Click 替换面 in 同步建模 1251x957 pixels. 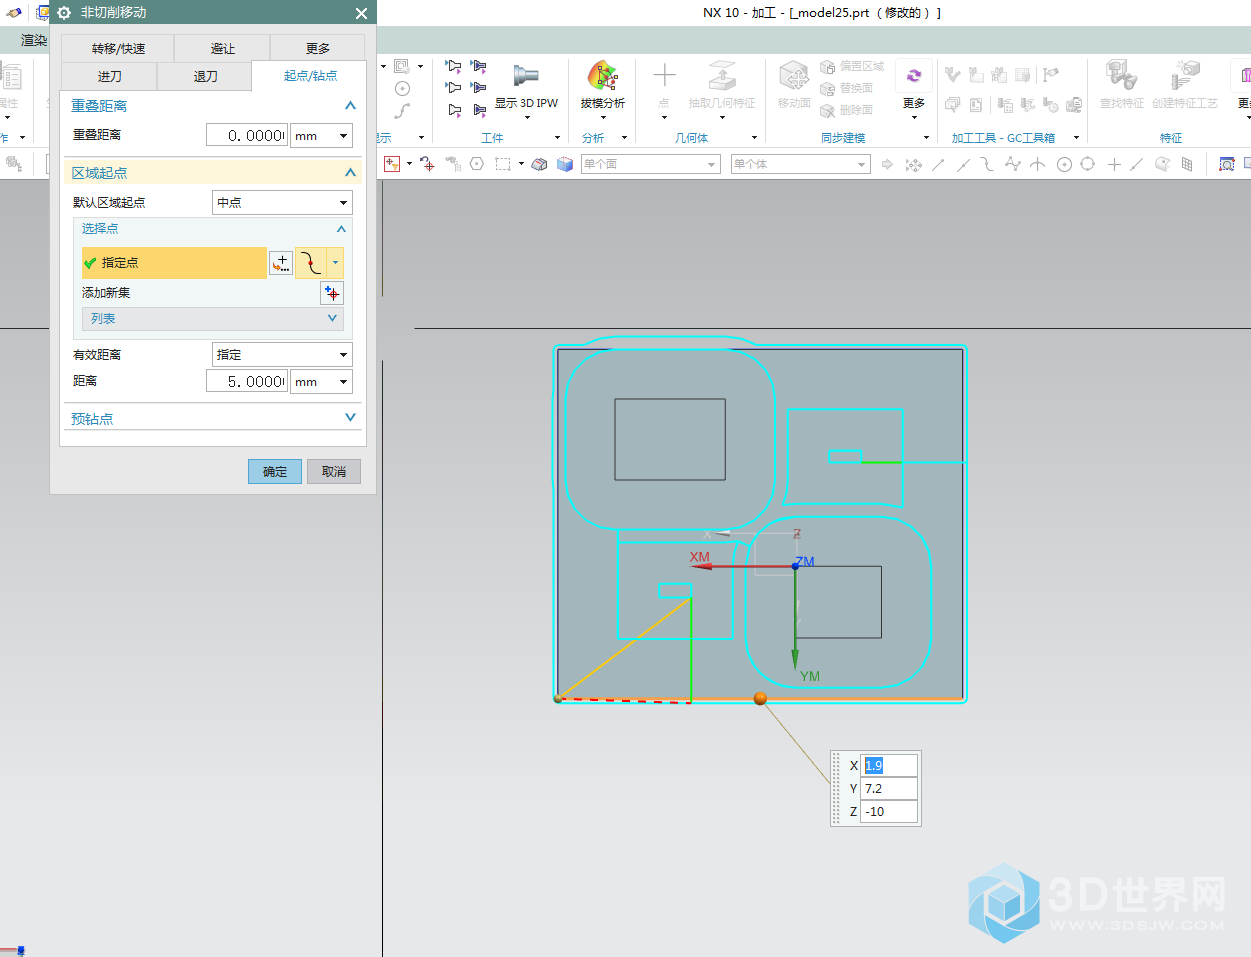pos(847,88)
